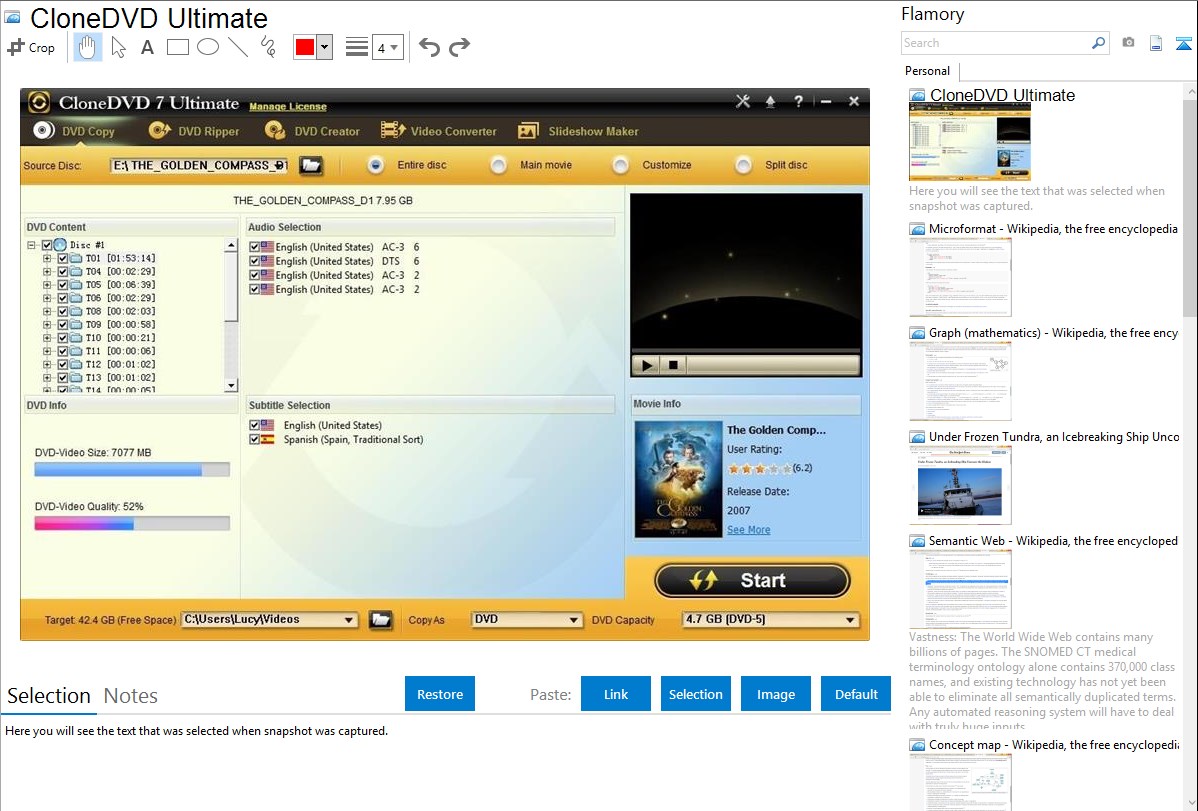1198x811 pixels.
Task: Toggle the English AC-3 6 audio checkbox
Action: pyautogui.click(x=254, y=247)
